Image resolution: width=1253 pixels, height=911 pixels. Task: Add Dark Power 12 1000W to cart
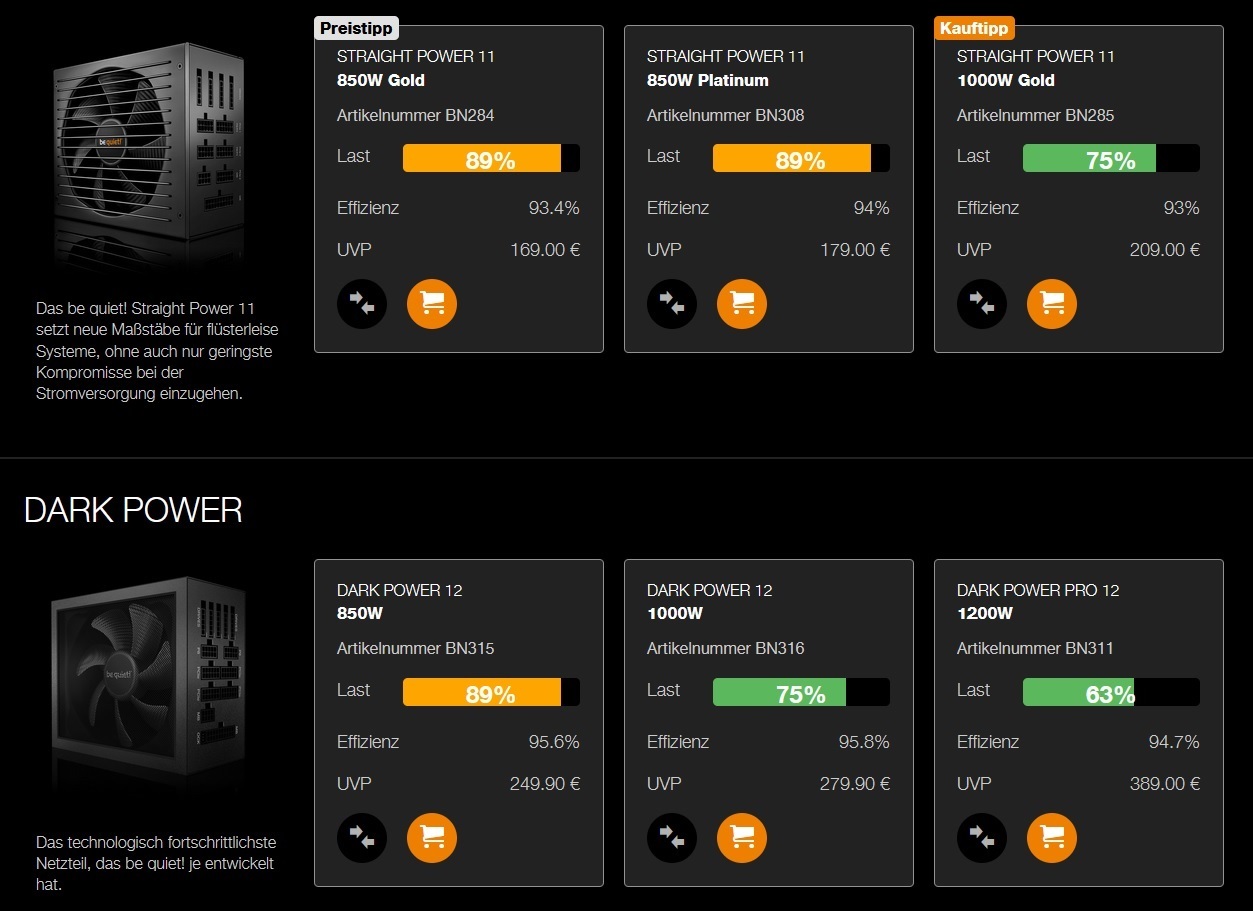[x=742, y=837]
